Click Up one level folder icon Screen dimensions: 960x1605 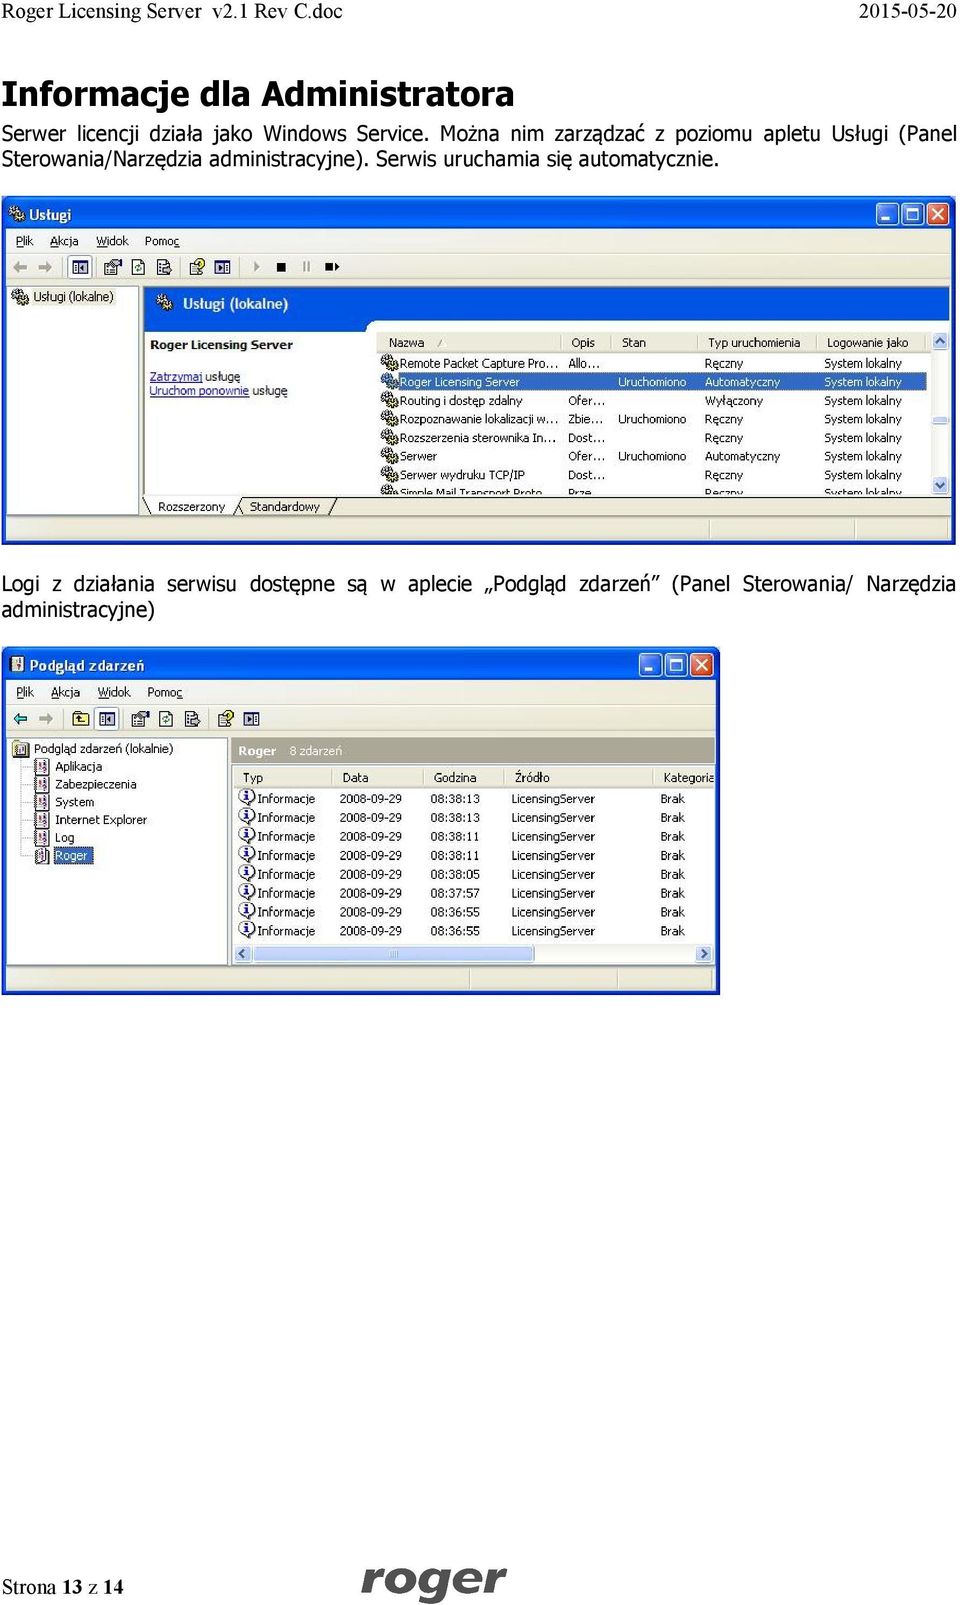[81, 719]
